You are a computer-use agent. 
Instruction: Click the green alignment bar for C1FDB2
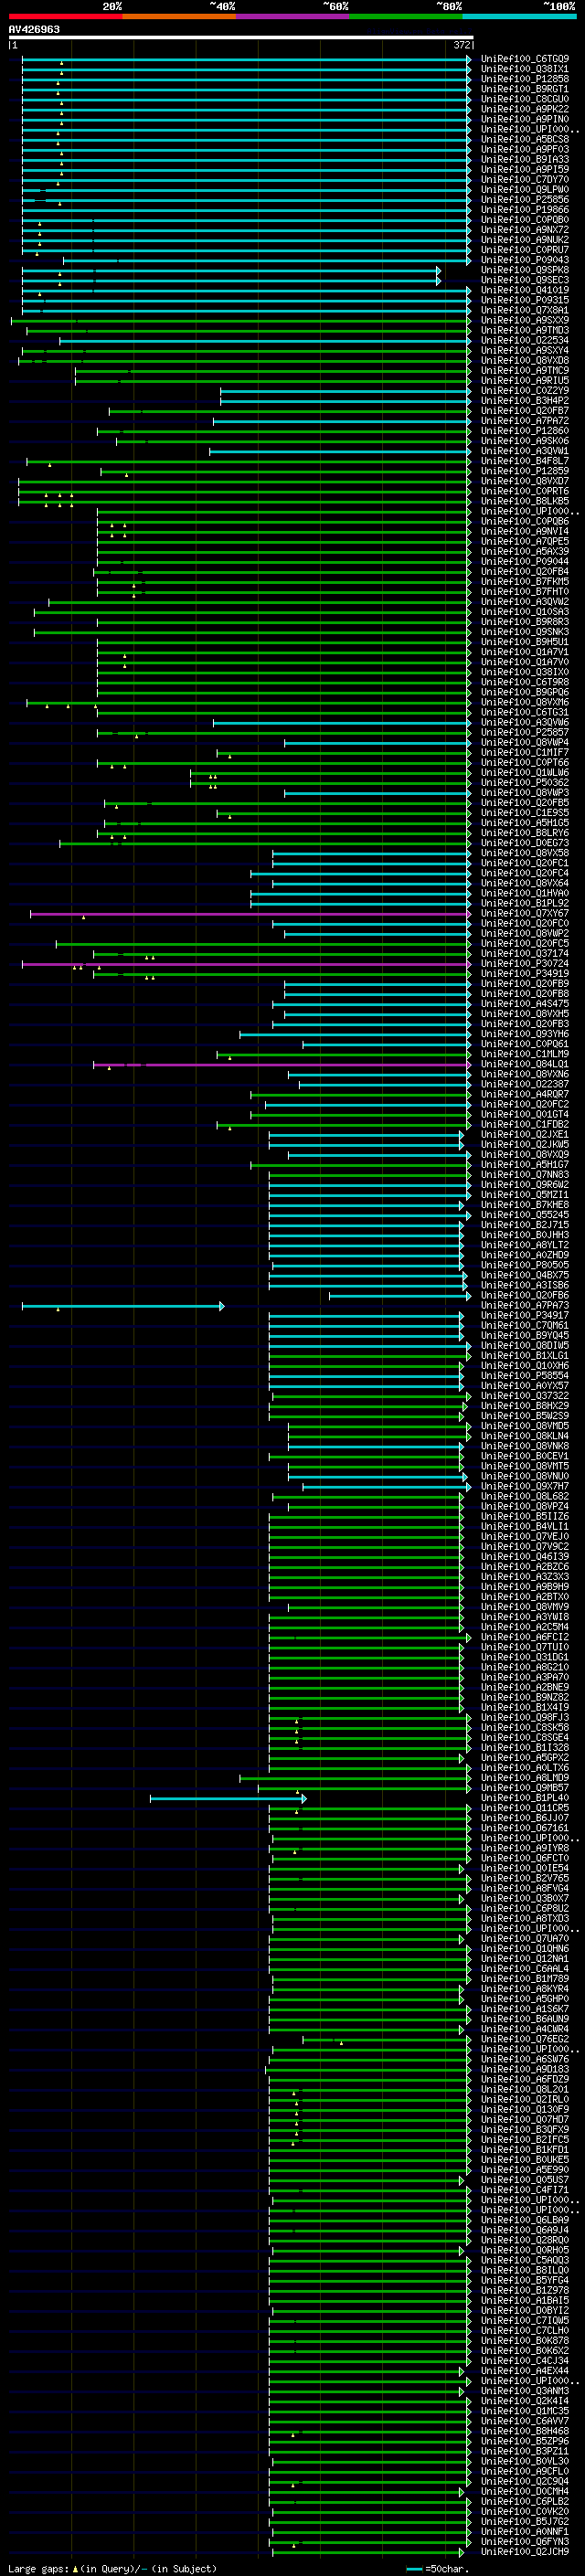(344, 1125)
